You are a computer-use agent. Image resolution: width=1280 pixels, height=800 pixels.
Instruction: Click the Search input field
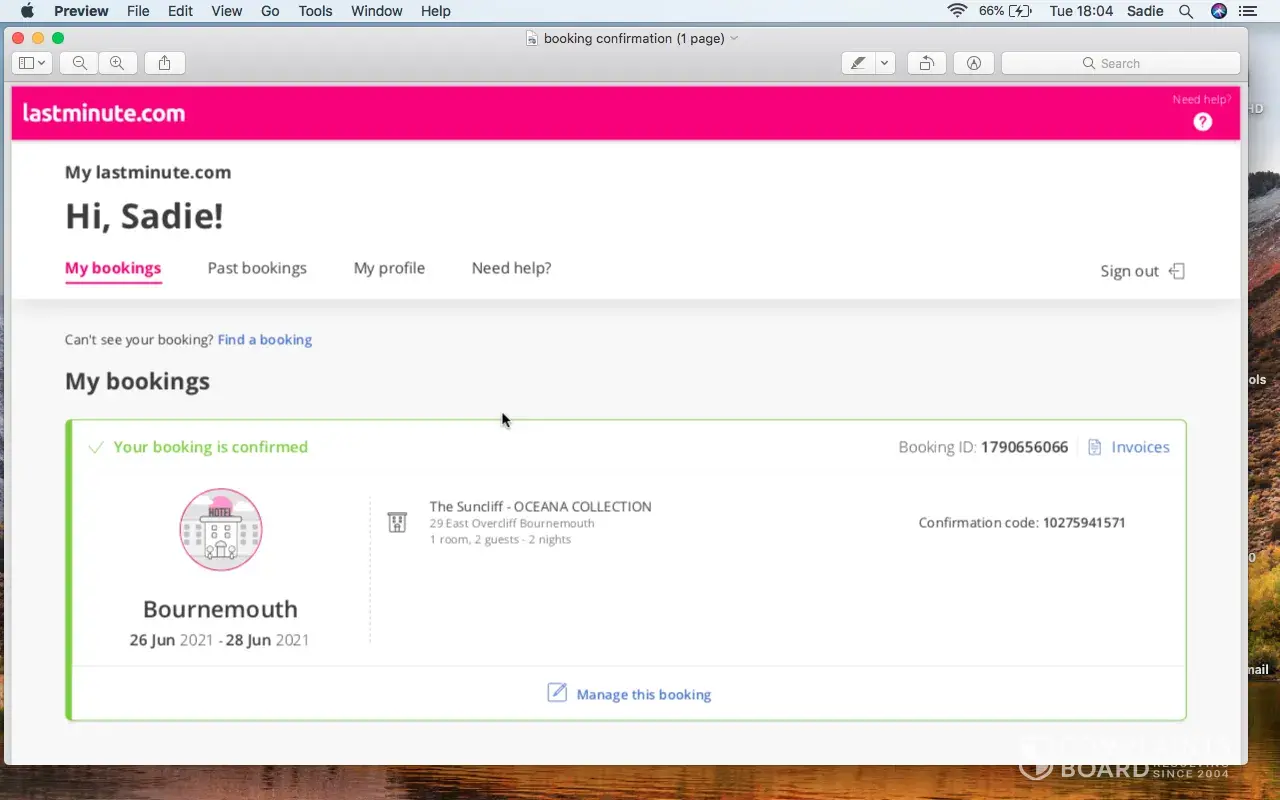[1120, 63]
